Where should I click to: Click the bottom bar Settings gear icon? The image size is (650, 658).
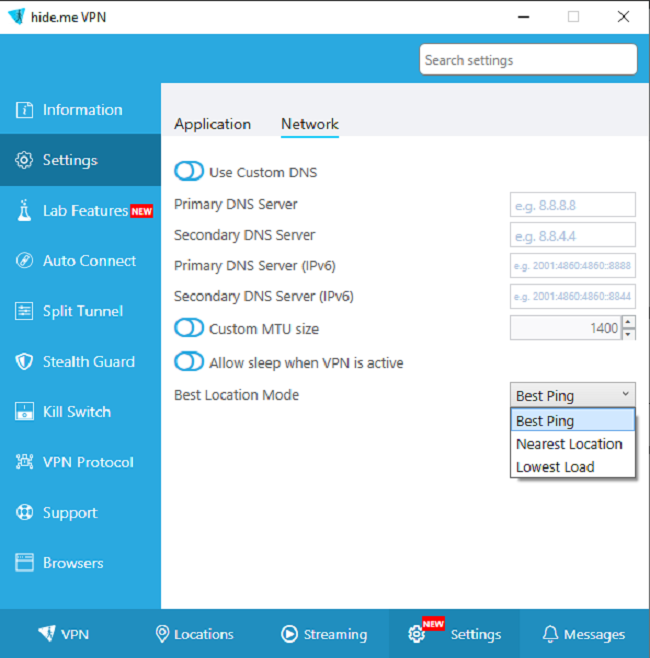click(416, 634)
